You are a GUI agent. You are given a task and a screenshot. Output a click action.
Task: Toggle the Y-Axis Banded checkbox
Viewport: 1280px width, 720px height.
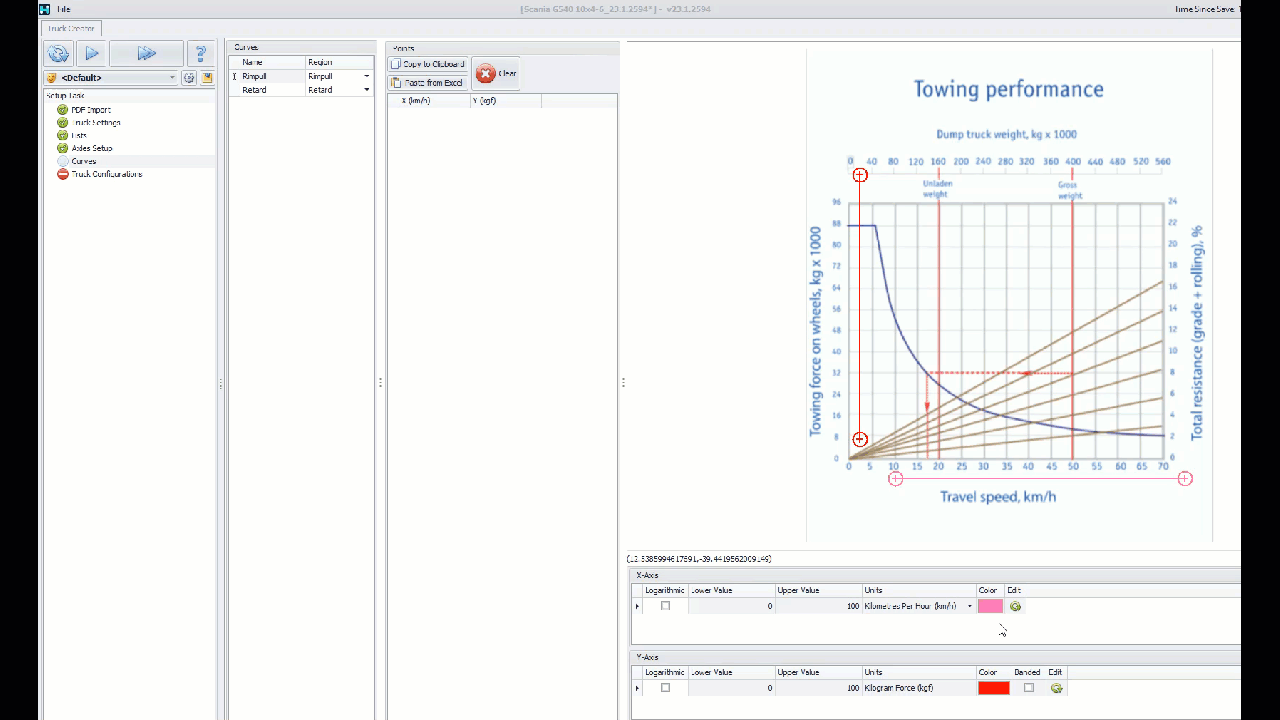[1028, 688]
